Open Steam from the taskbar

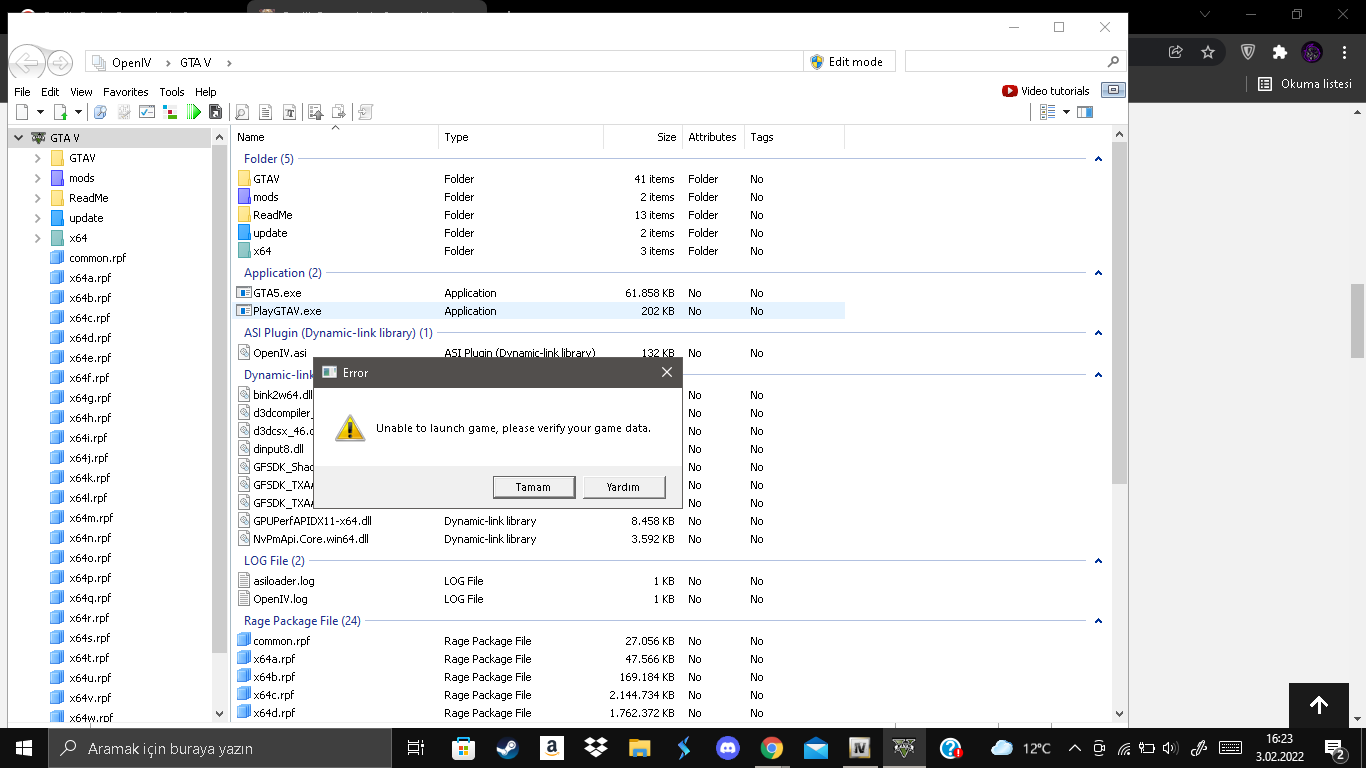pos(506,748)
